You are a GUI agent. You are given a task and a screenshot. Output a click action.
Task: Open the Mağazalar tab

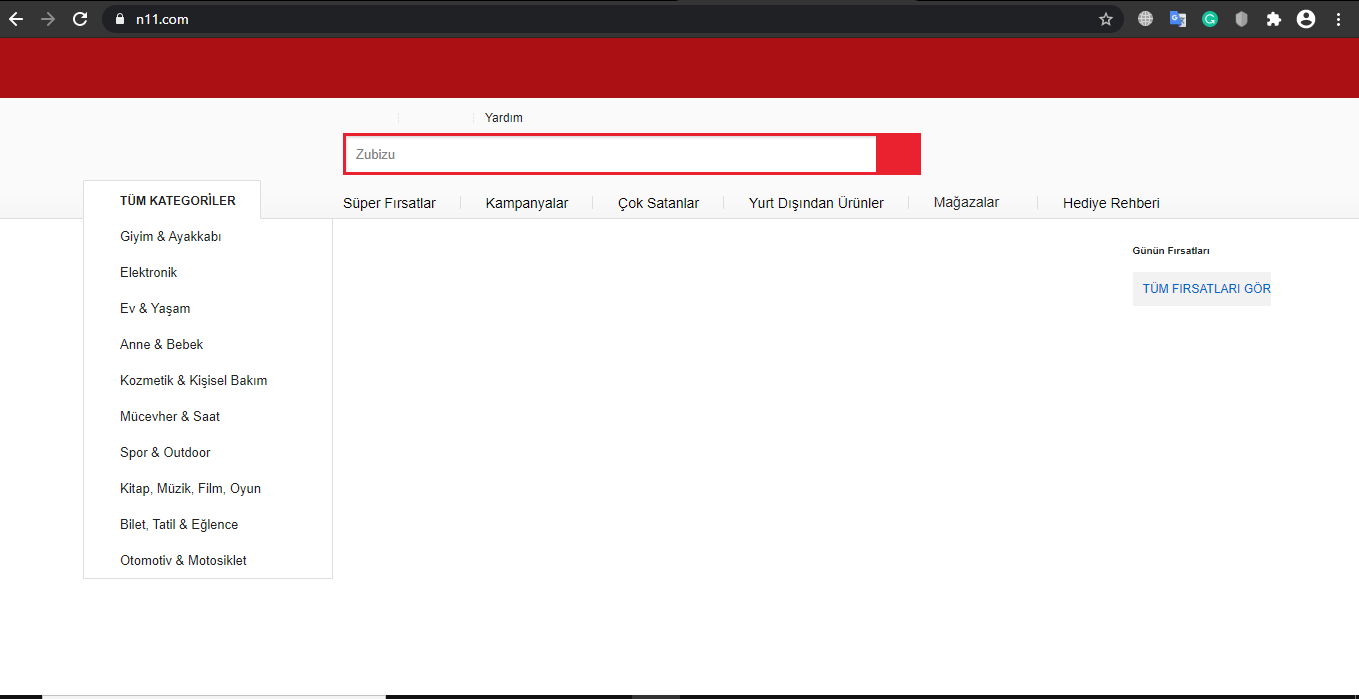tap(966, 203)
